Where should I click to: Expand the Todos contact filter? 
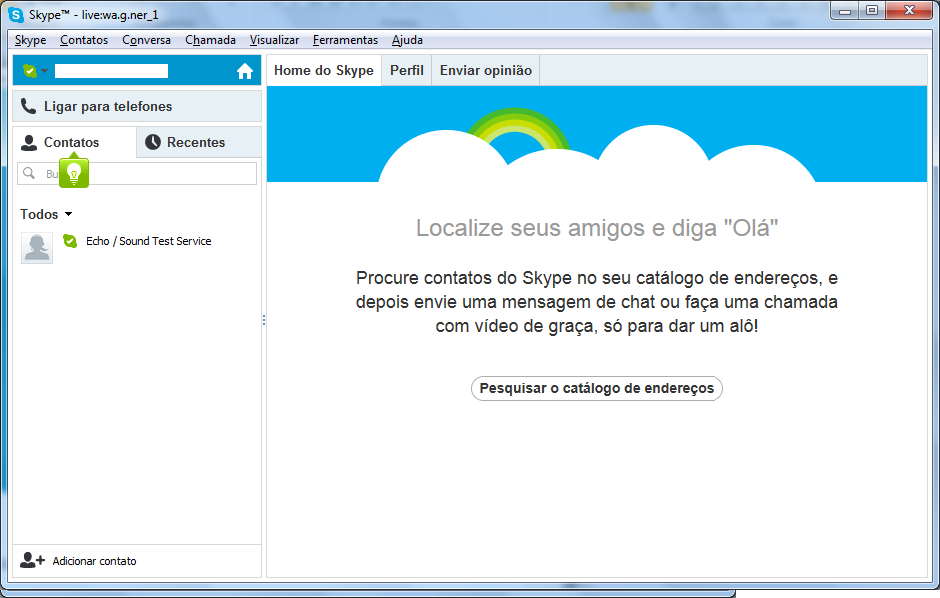(x=46, y=214)
